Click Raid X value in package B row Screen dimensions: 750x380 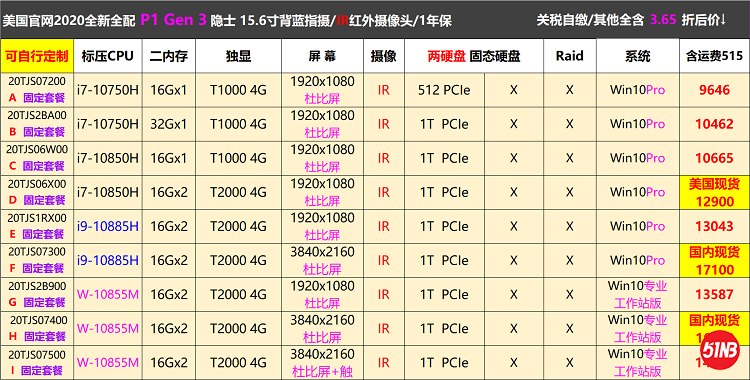570,124
